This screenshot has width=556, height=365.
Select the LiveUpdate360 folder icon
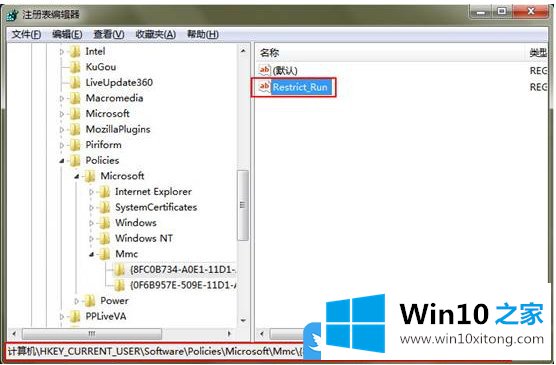coord(75,83)
